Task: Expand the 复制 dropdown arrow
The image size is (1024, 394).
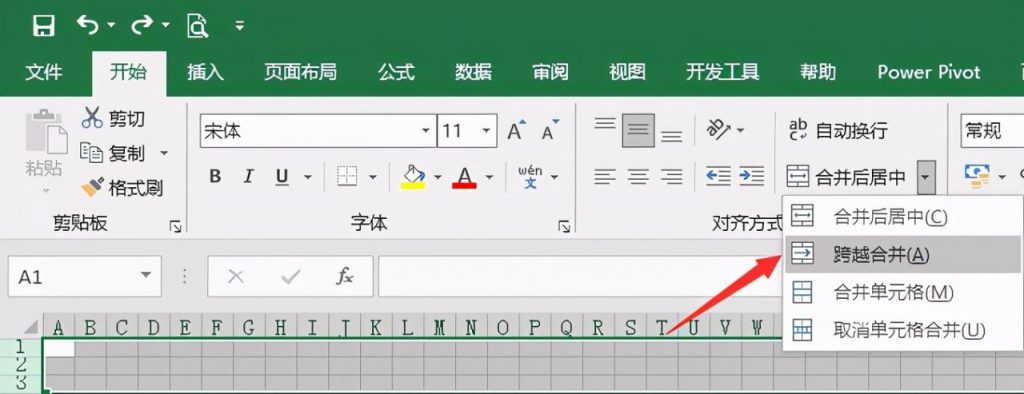Action: tap(164, 154)
